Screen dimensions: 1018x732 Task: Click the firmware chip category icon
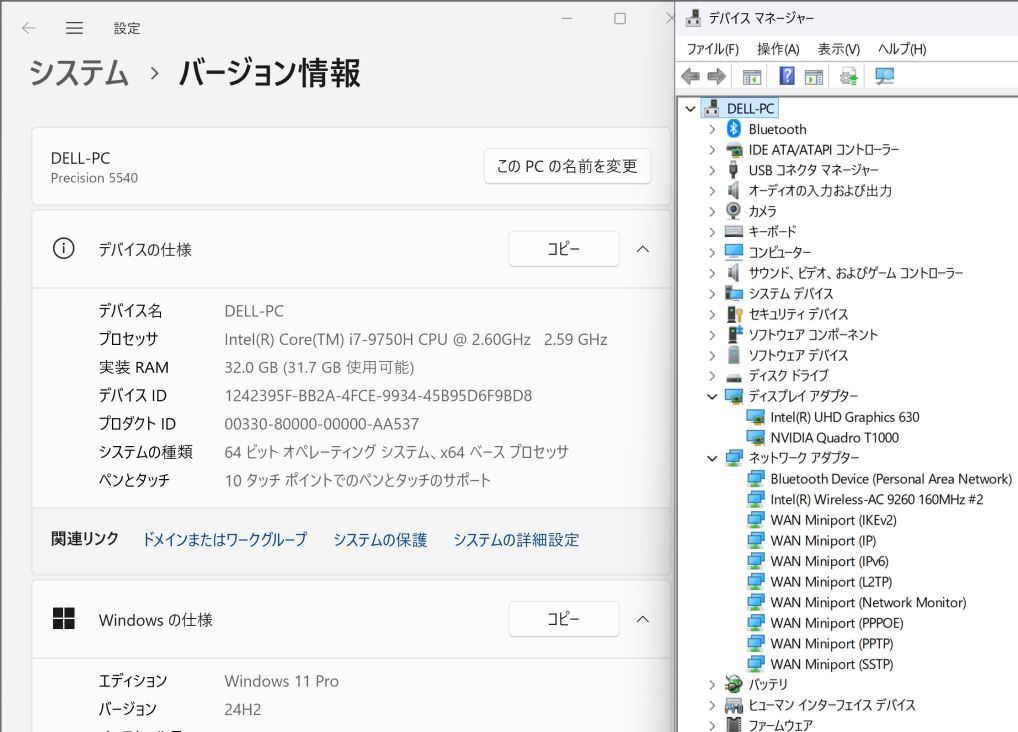pos(734,724)
